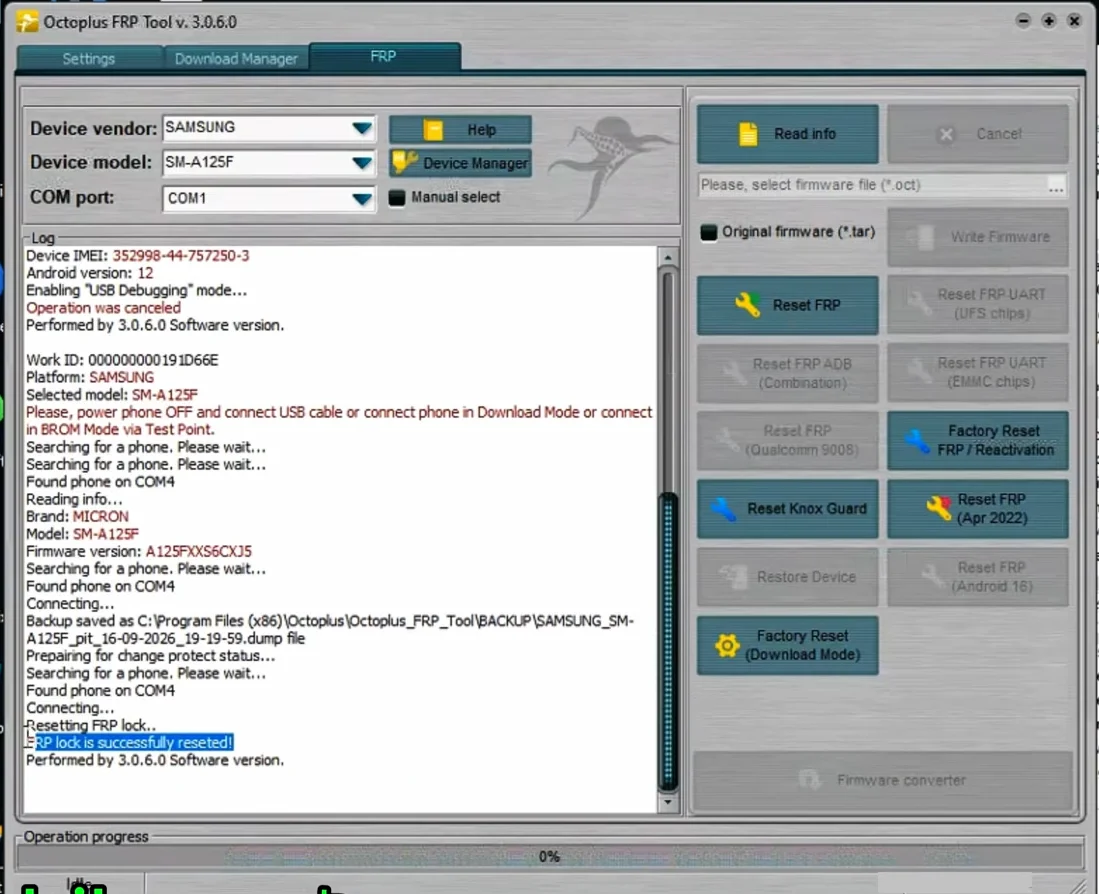Click the blue wrench icon on Factory Reset FRP
Screen dimensions: 1099x894
pyautogui.click(x=916, y=441)
